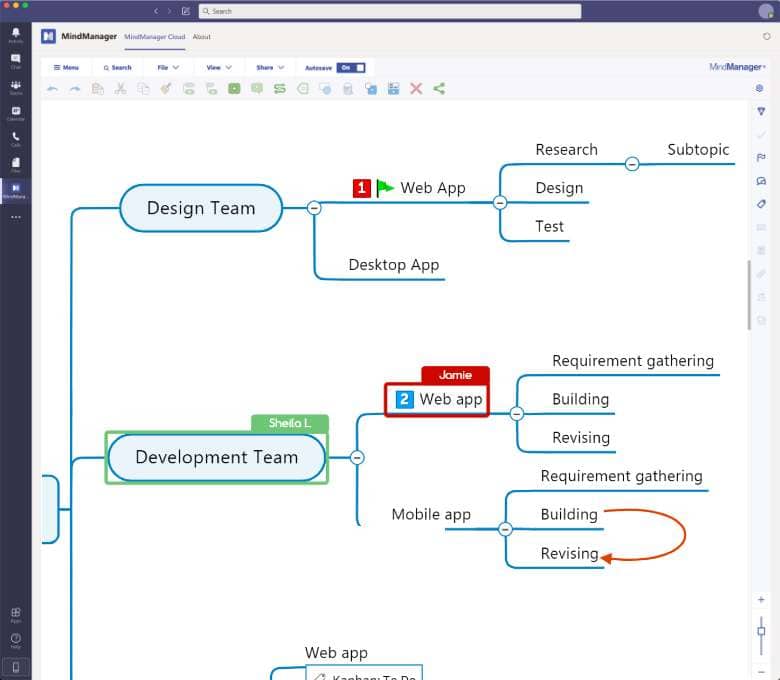This screenshot has height=680, width=780.
Task: Click the green Add Topic icon
Action: click(234, 89)
